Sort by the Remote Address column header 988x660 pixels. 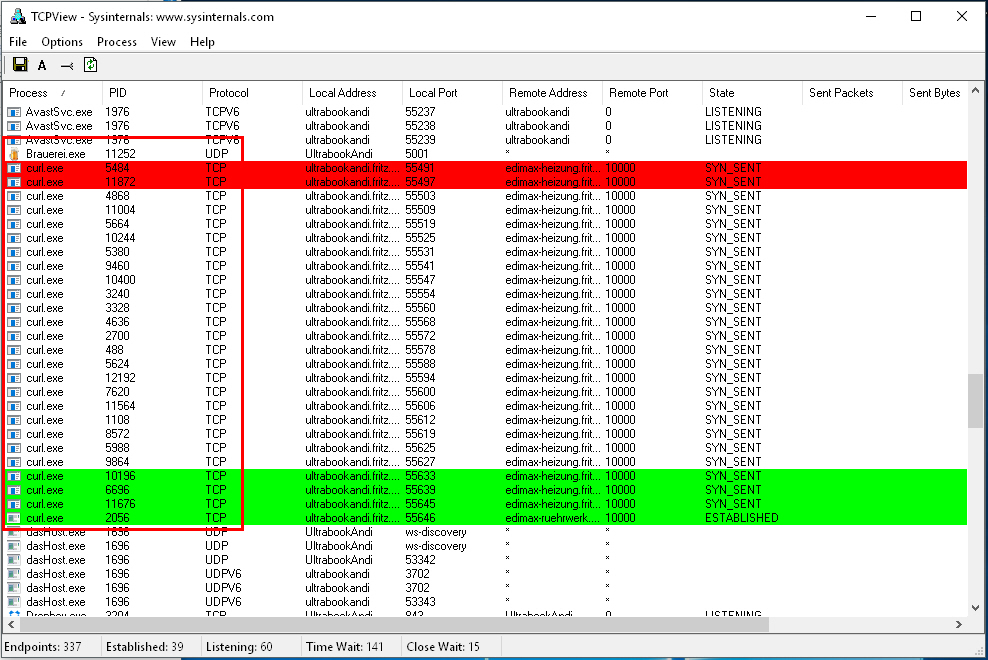(x=548, y=93)
